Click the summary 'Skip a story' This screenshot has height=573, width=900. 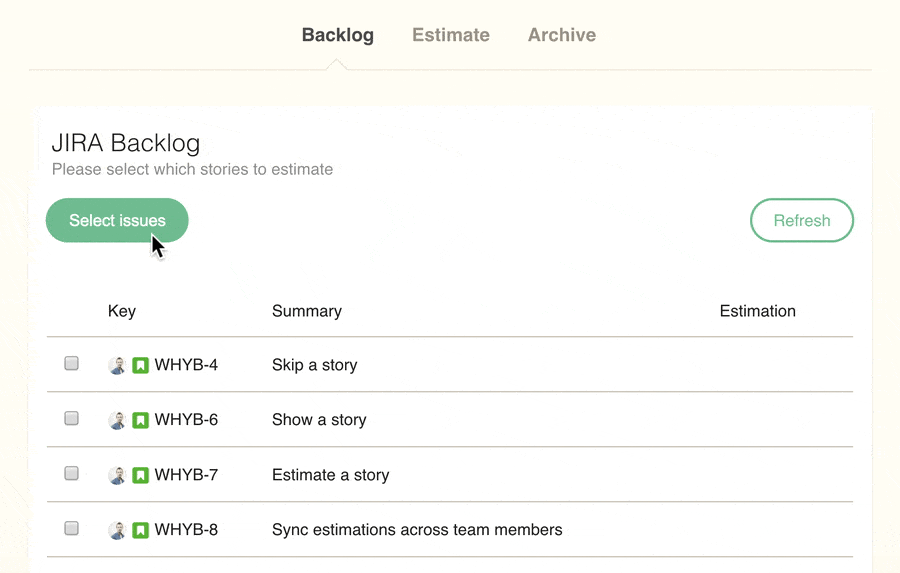pos(315,365)
